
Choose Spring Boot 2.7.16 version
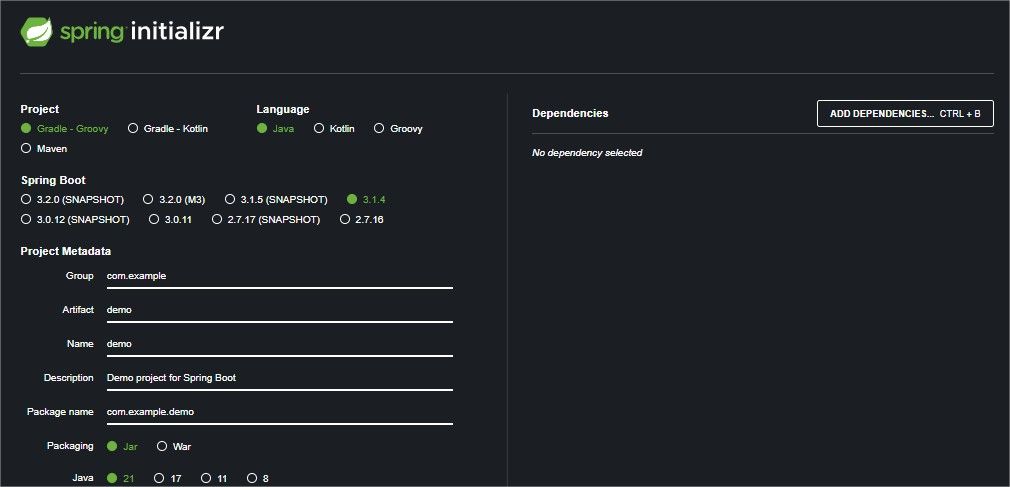361,220
